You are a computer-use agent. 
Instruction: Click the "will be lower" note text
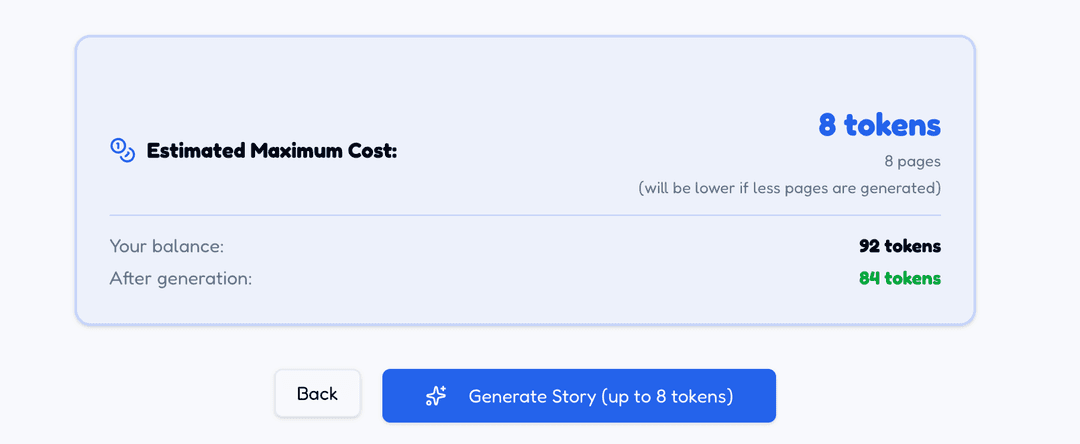[789, 187]
